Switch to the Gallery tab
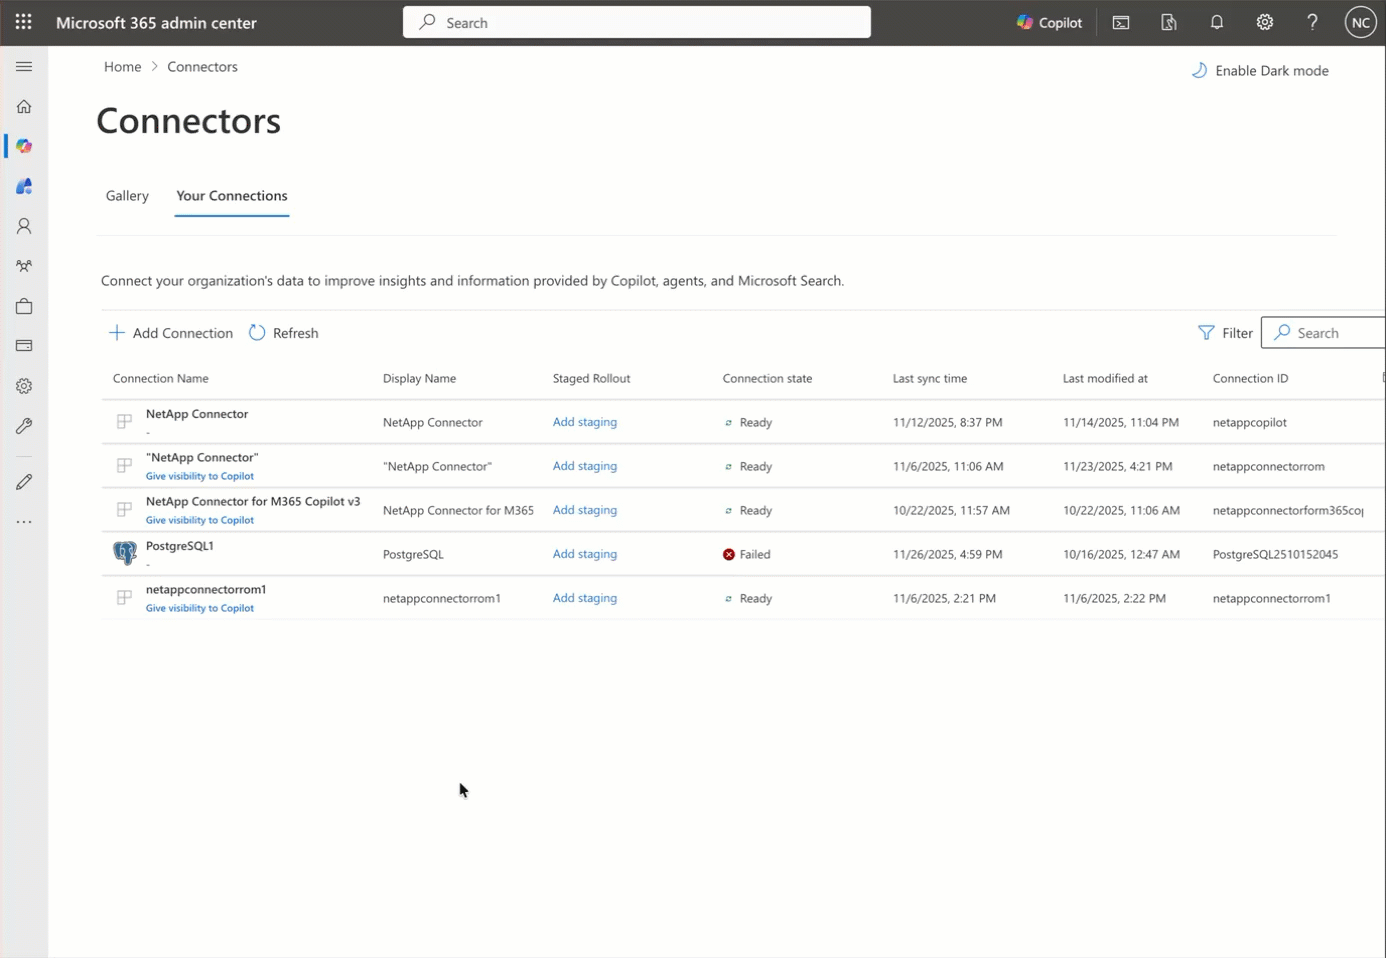Image resolution: width=1386 pixels, height=958 pixels. pyautogui.click(x=127, y=196)
